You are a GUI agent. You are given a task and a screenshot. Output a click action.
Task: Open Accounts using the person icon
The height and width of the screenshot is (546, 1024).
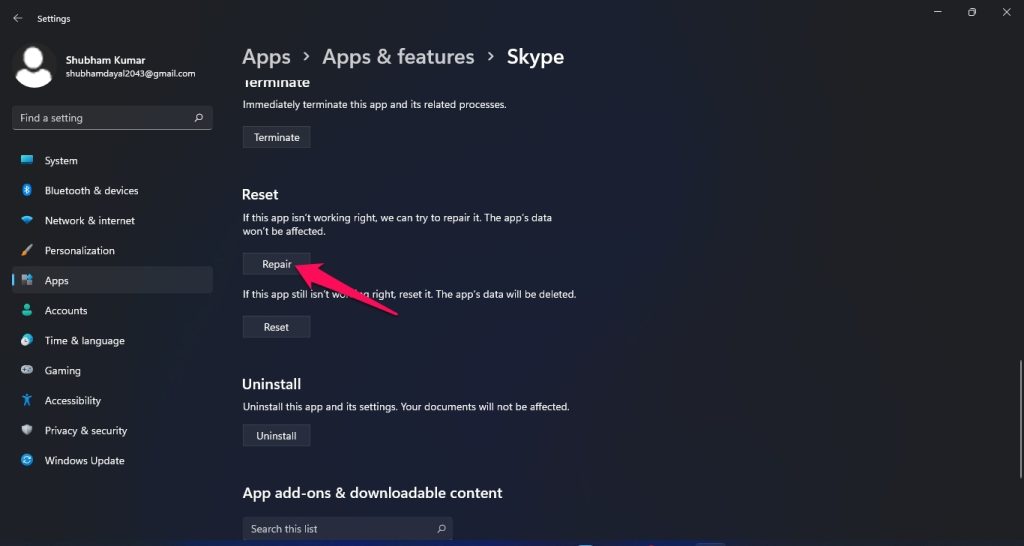pos(27,311)
